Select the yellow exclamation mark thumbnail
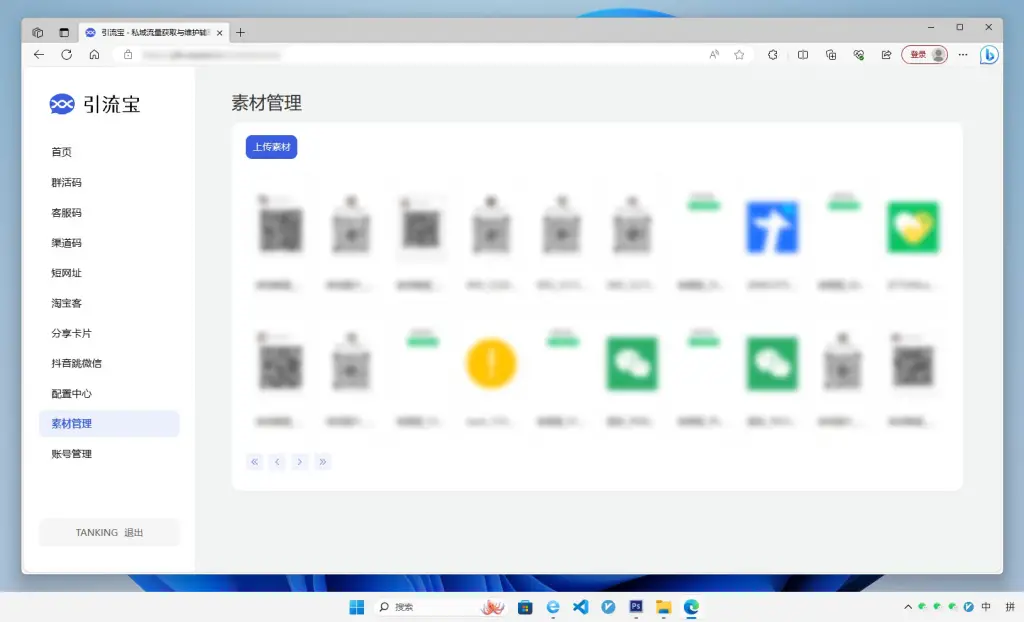 491,364
